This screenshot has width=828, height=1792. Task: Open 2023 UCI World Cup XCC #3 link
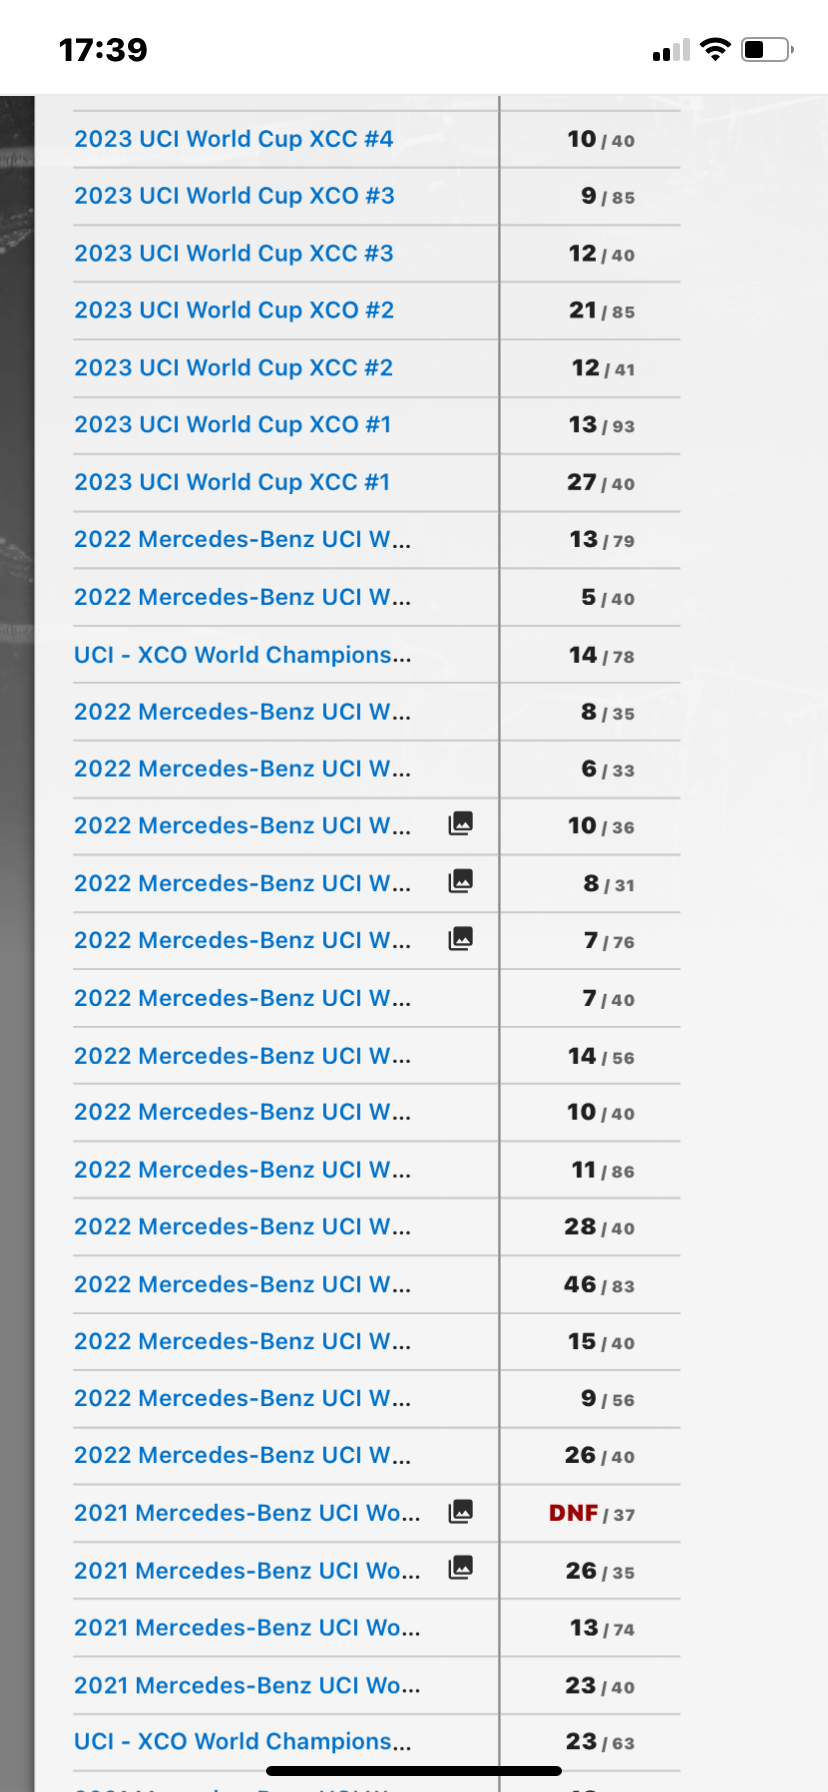coord(234,254)
